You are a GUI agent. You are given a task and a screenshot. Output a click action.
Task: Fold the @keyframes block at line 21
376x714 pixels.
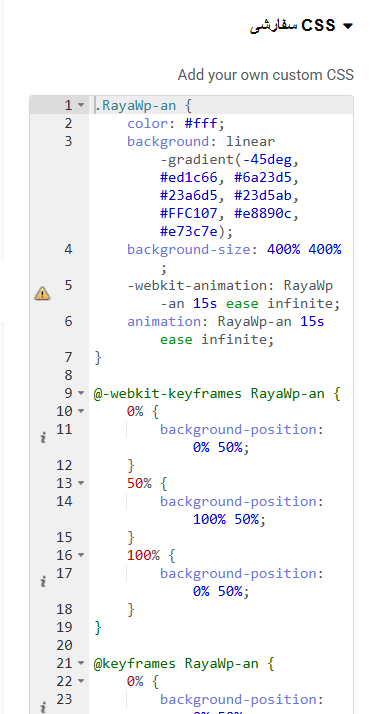click(81, 663)
